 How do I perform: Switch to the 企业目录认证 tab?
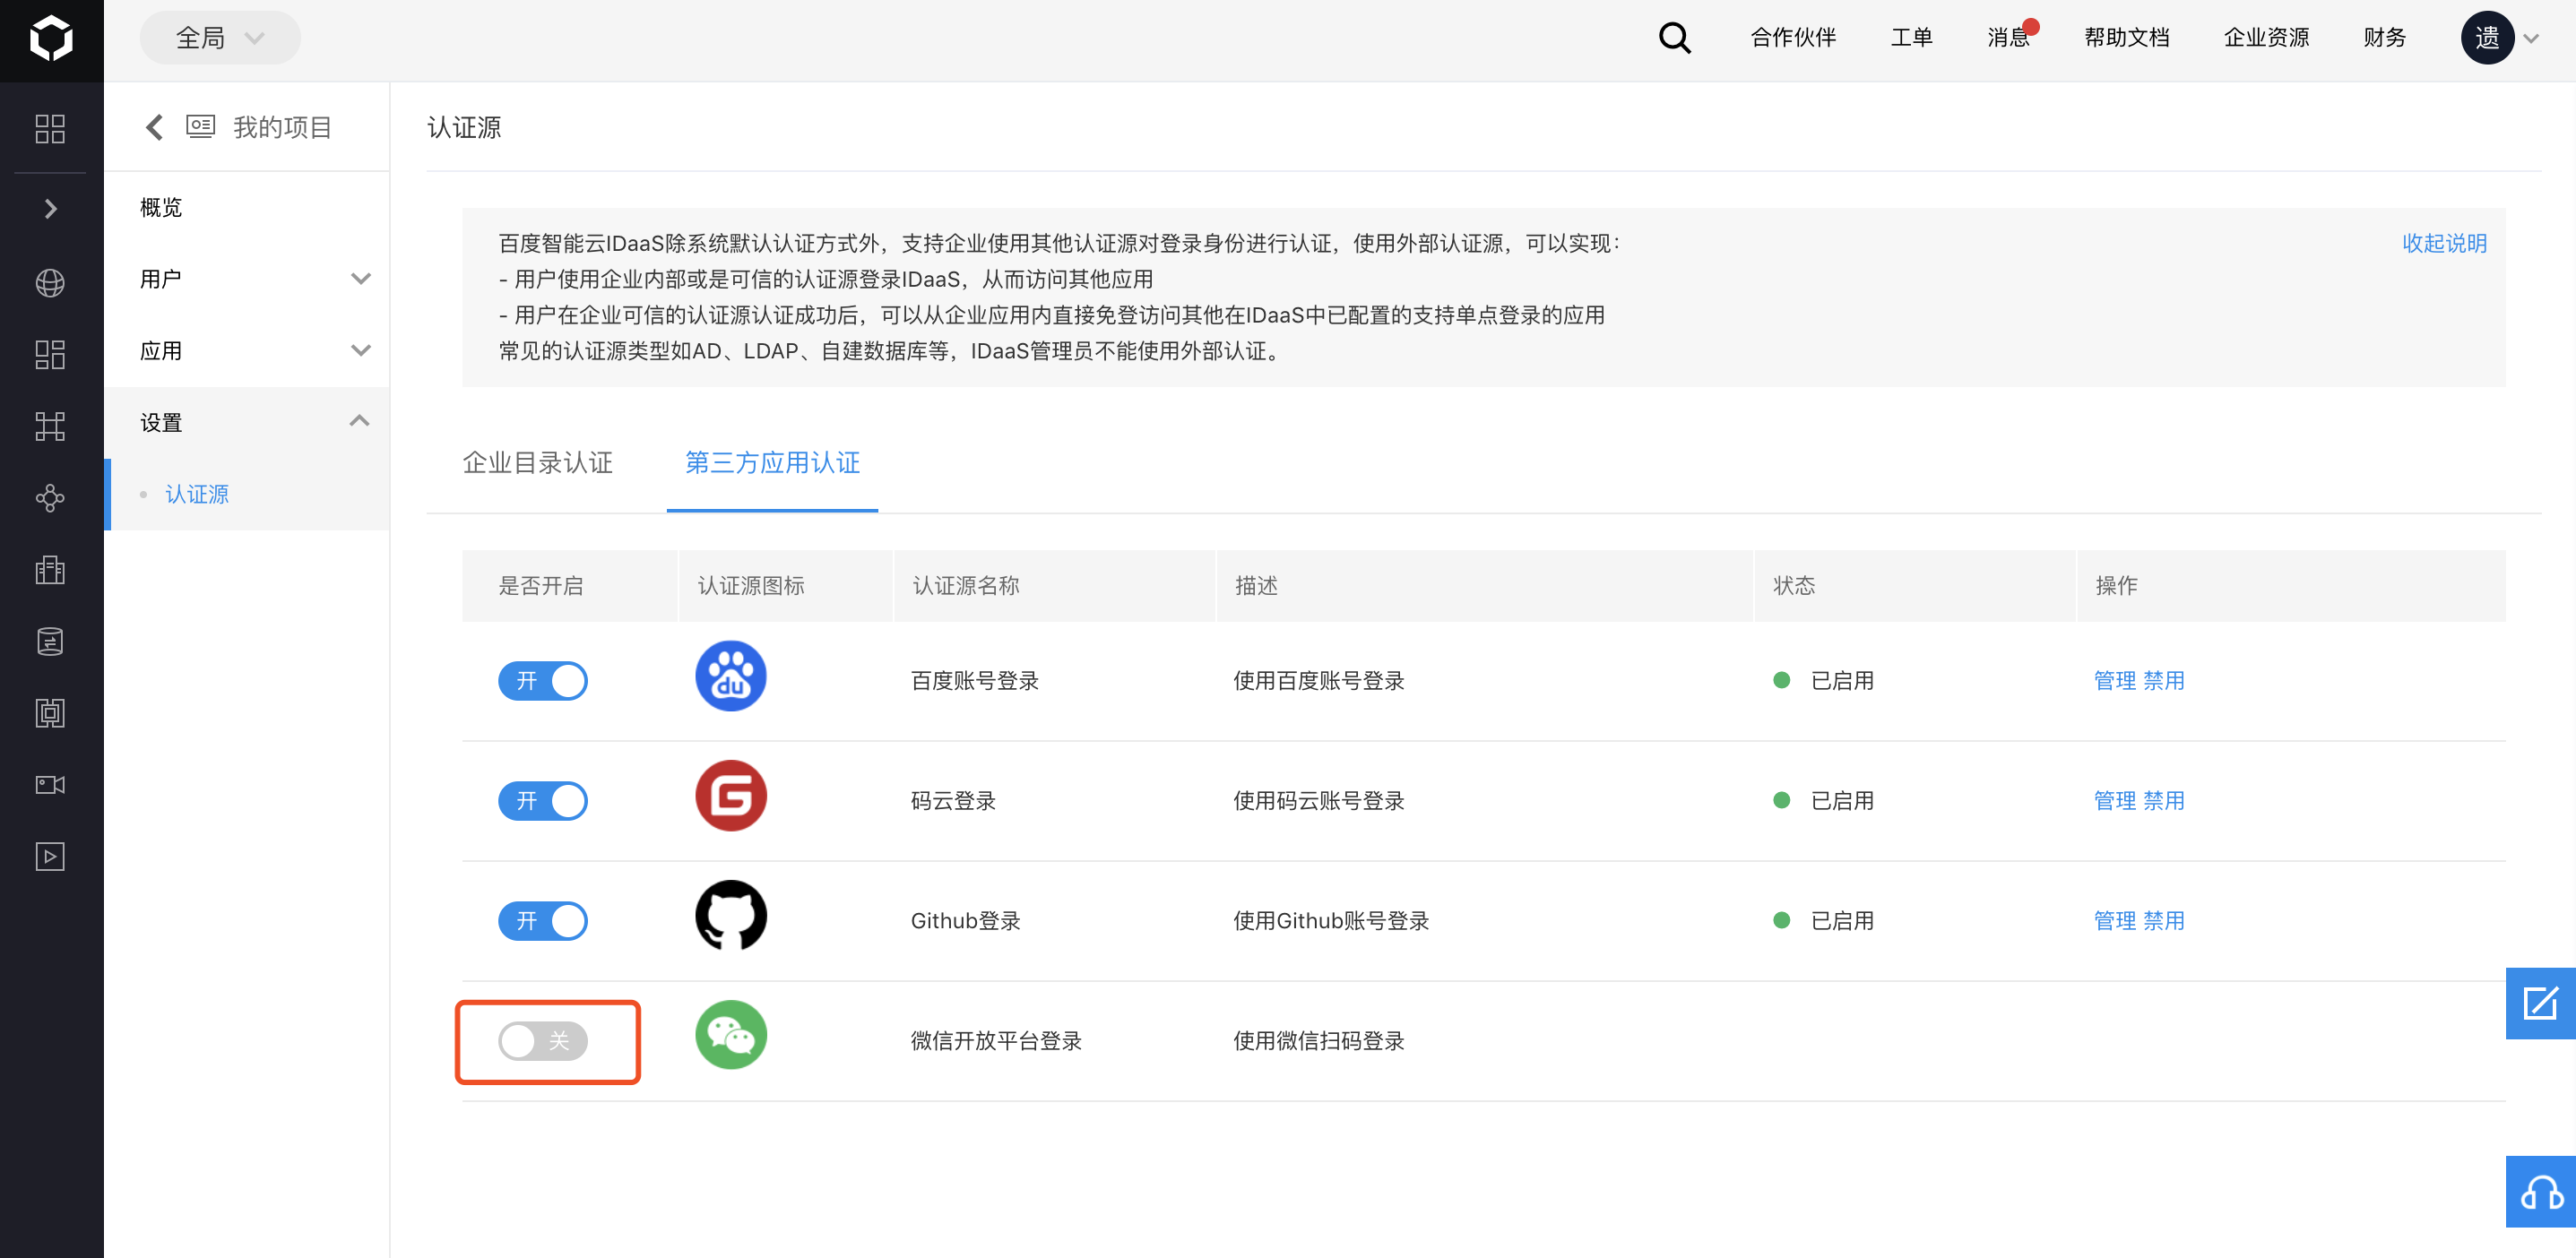pos(537,463)
